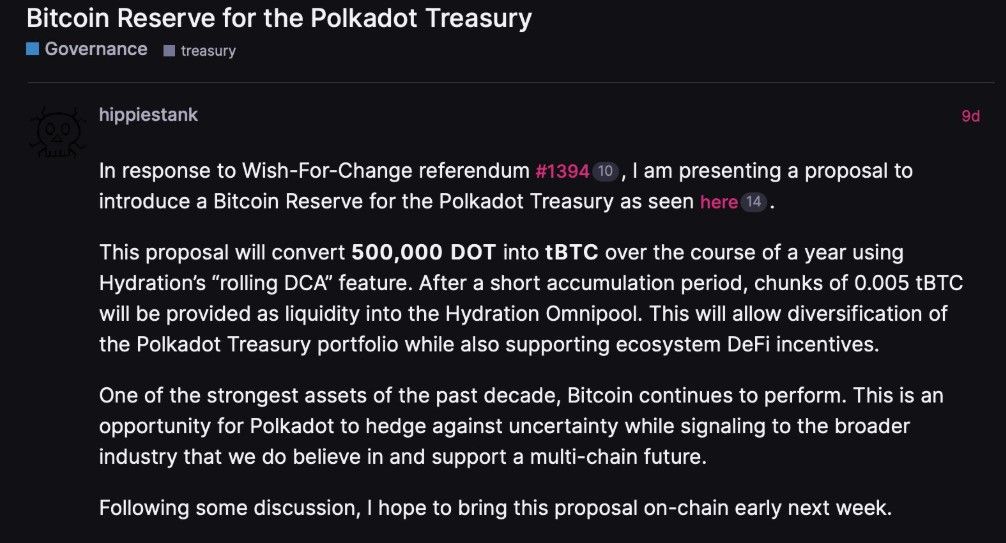Image resolution: width=1006 pixels, height=543 pixels.
Task: Open hippiestank's skull avatar
Action: (x=58, y=134)
